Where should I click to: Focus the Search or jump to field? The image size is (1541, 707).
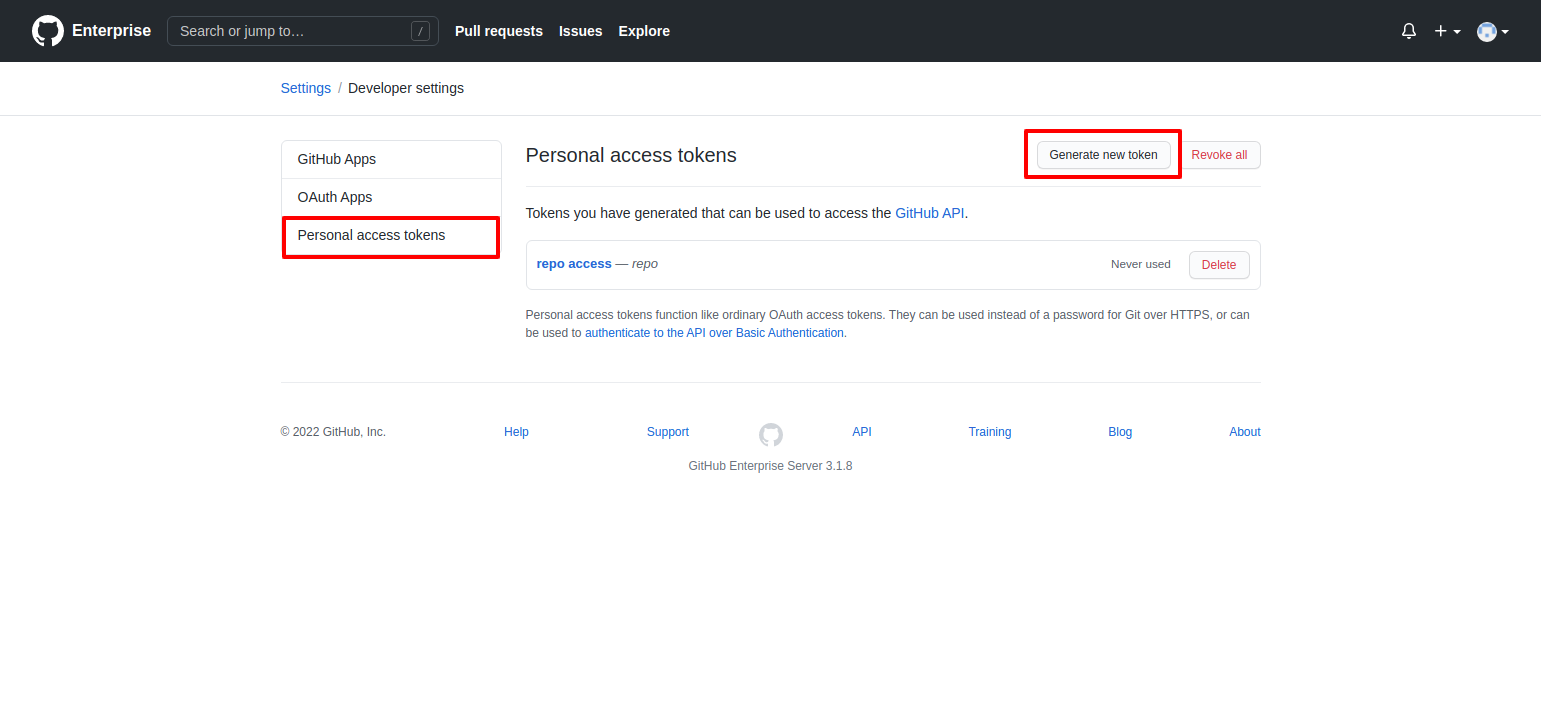tap(303, 31)
